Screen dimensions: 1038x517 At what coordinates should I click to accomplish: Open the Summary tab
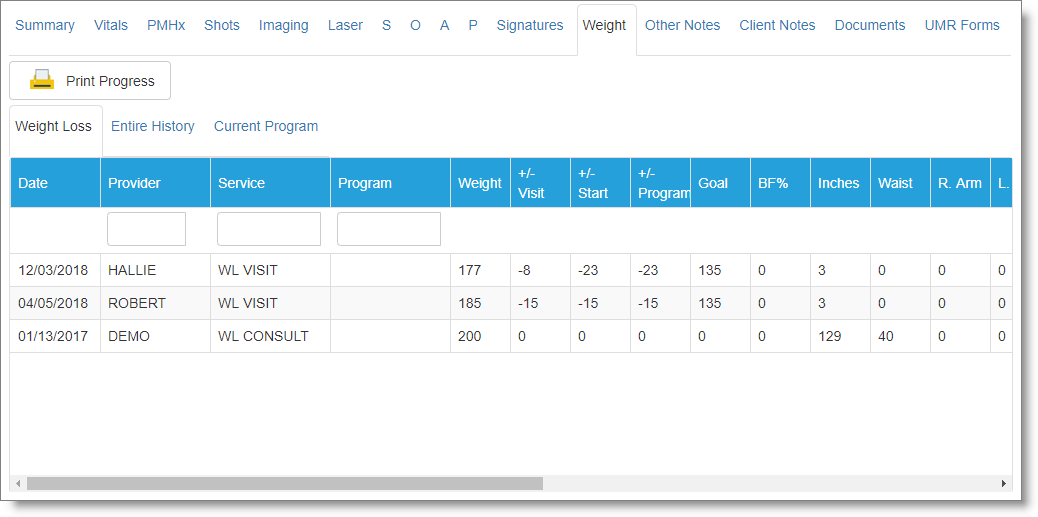(45, 25)
